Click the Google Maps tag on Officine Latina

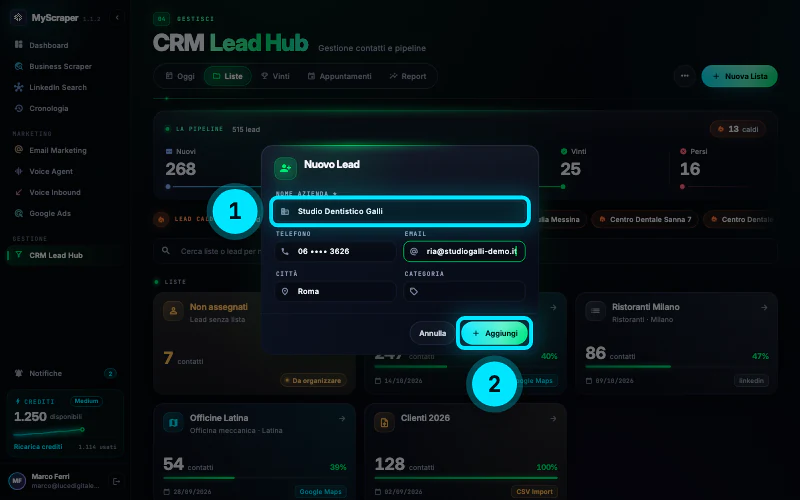(x=320, y=492)
